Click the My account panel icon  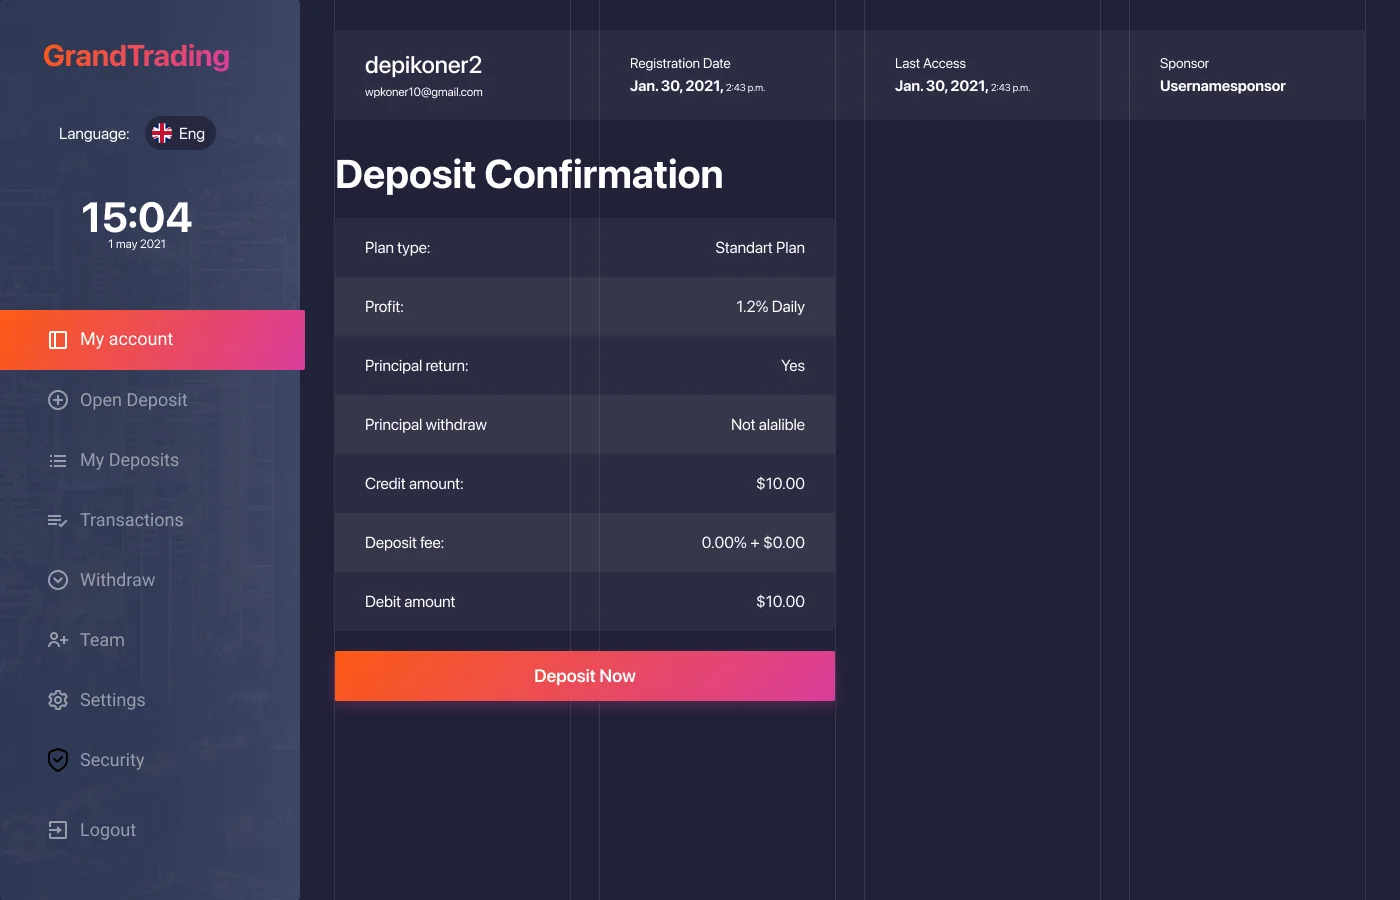click(58, 340)
